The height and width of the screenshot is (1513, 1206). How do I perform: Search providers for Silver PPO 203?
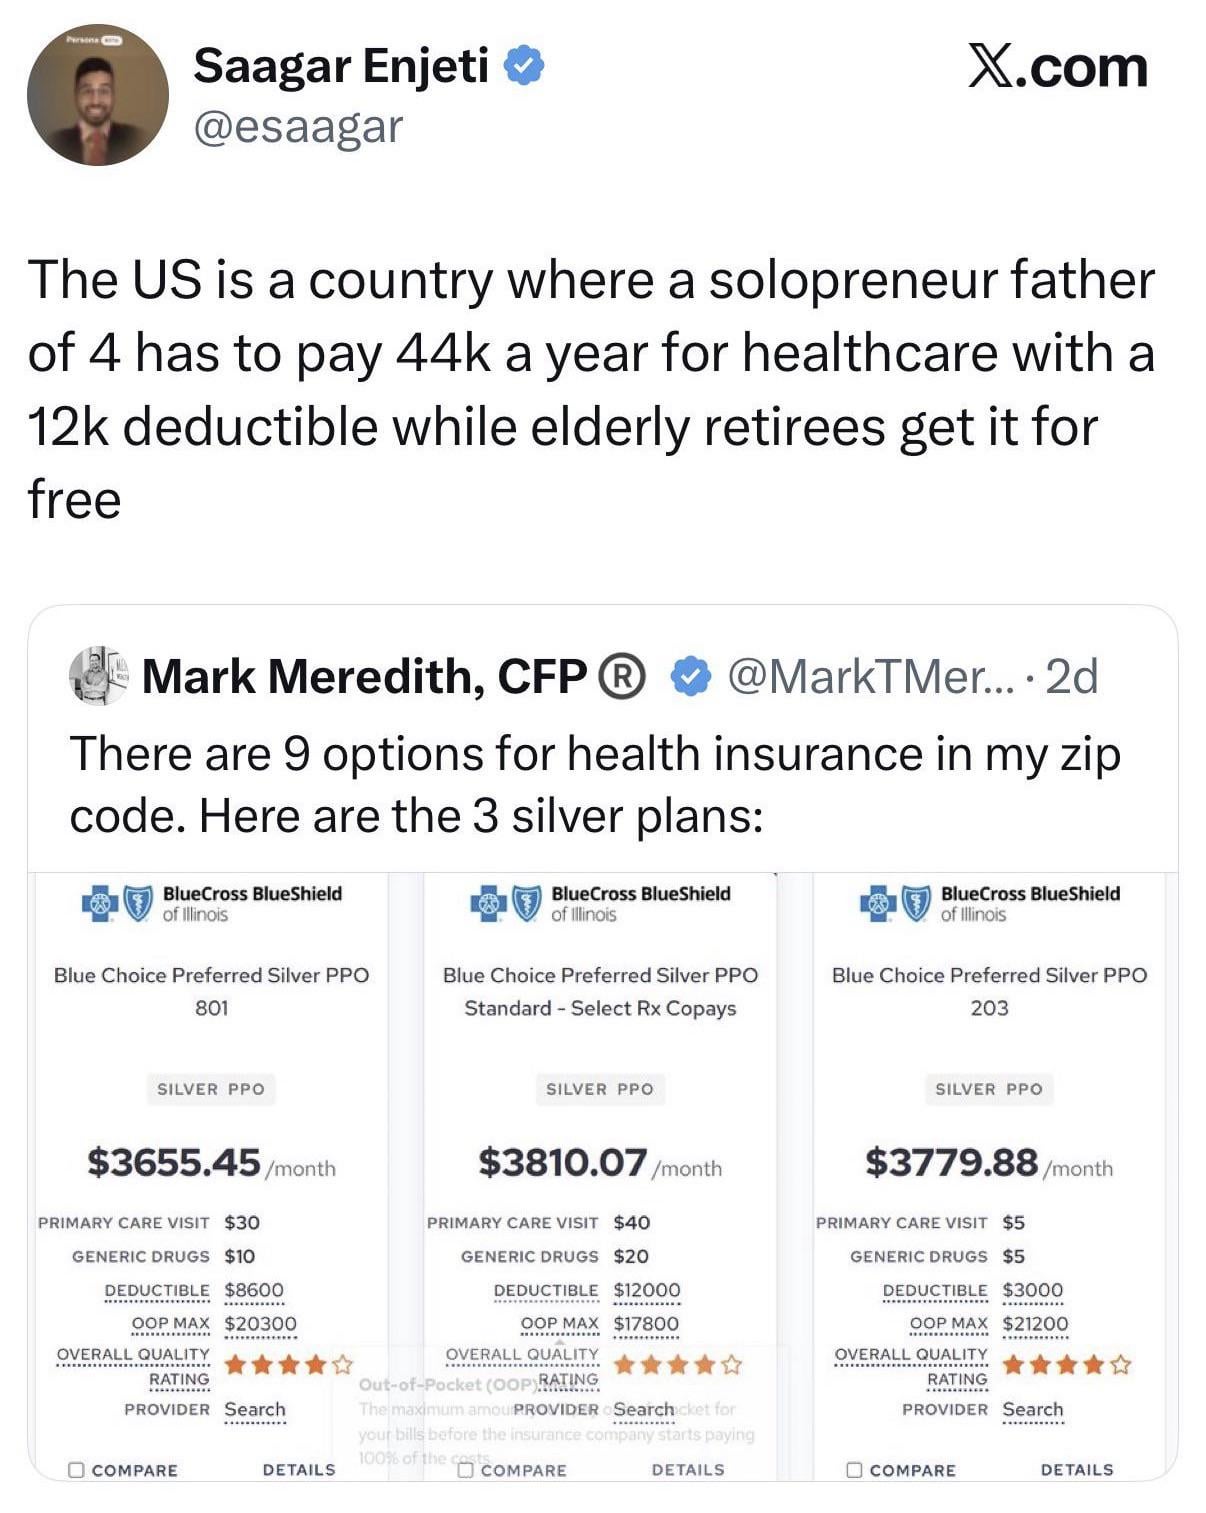click(1032, 1409)
